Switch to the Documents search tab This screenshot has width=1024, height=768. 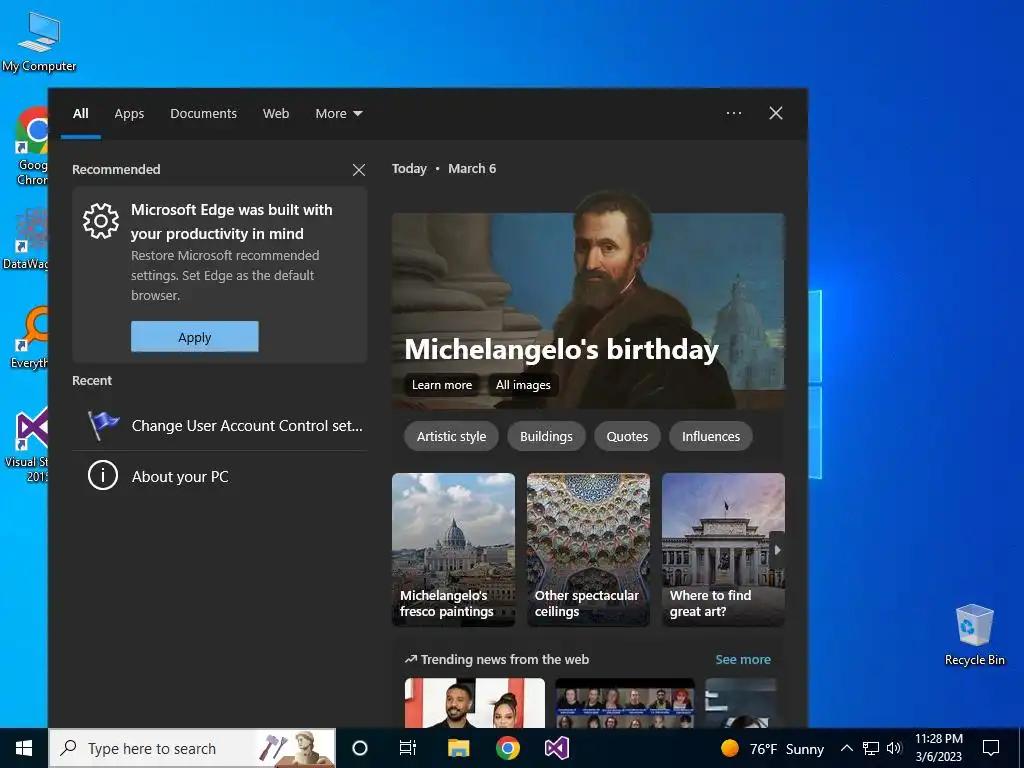203,114
